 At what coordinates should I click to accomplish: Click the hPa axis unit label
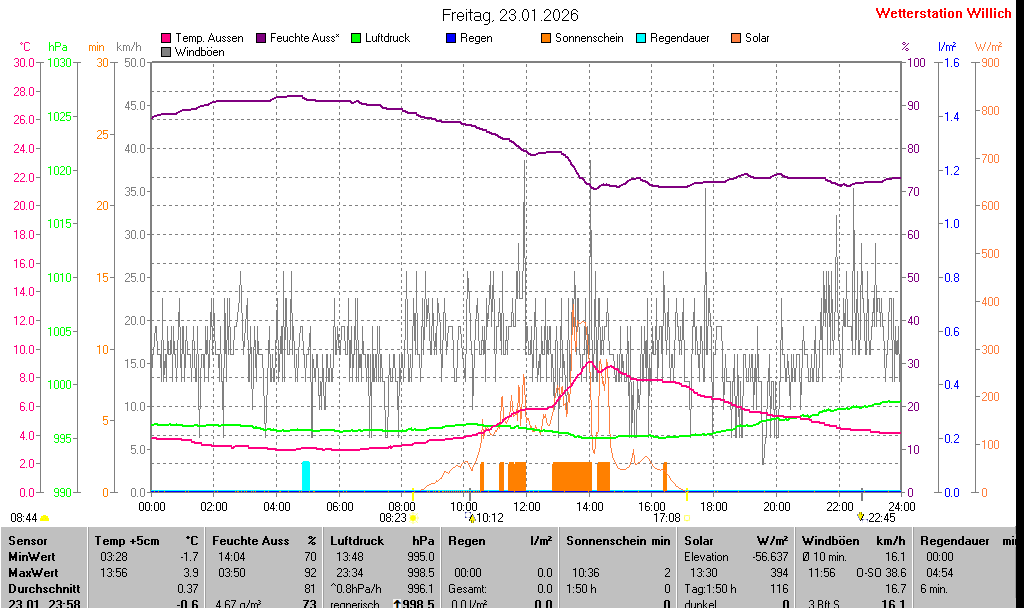(x=58, y=47)
